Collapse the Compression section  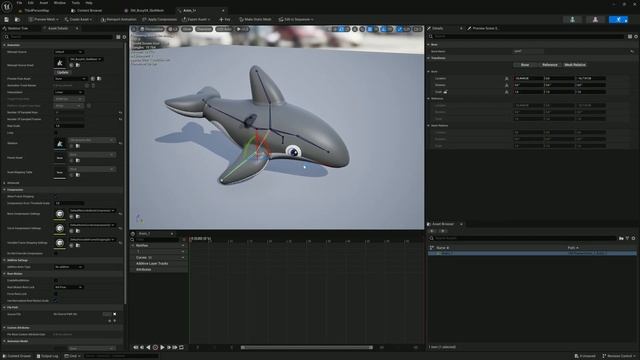click(4, 190)
